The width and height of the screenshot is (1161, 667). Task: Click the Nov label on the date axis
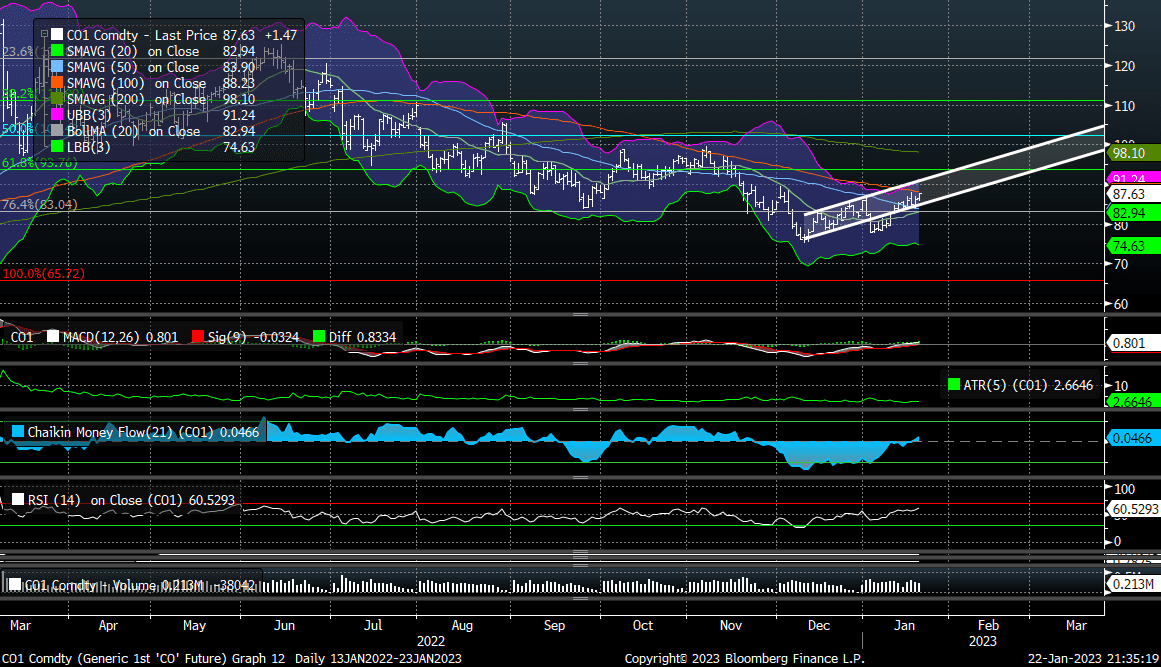tap(731, 626)
